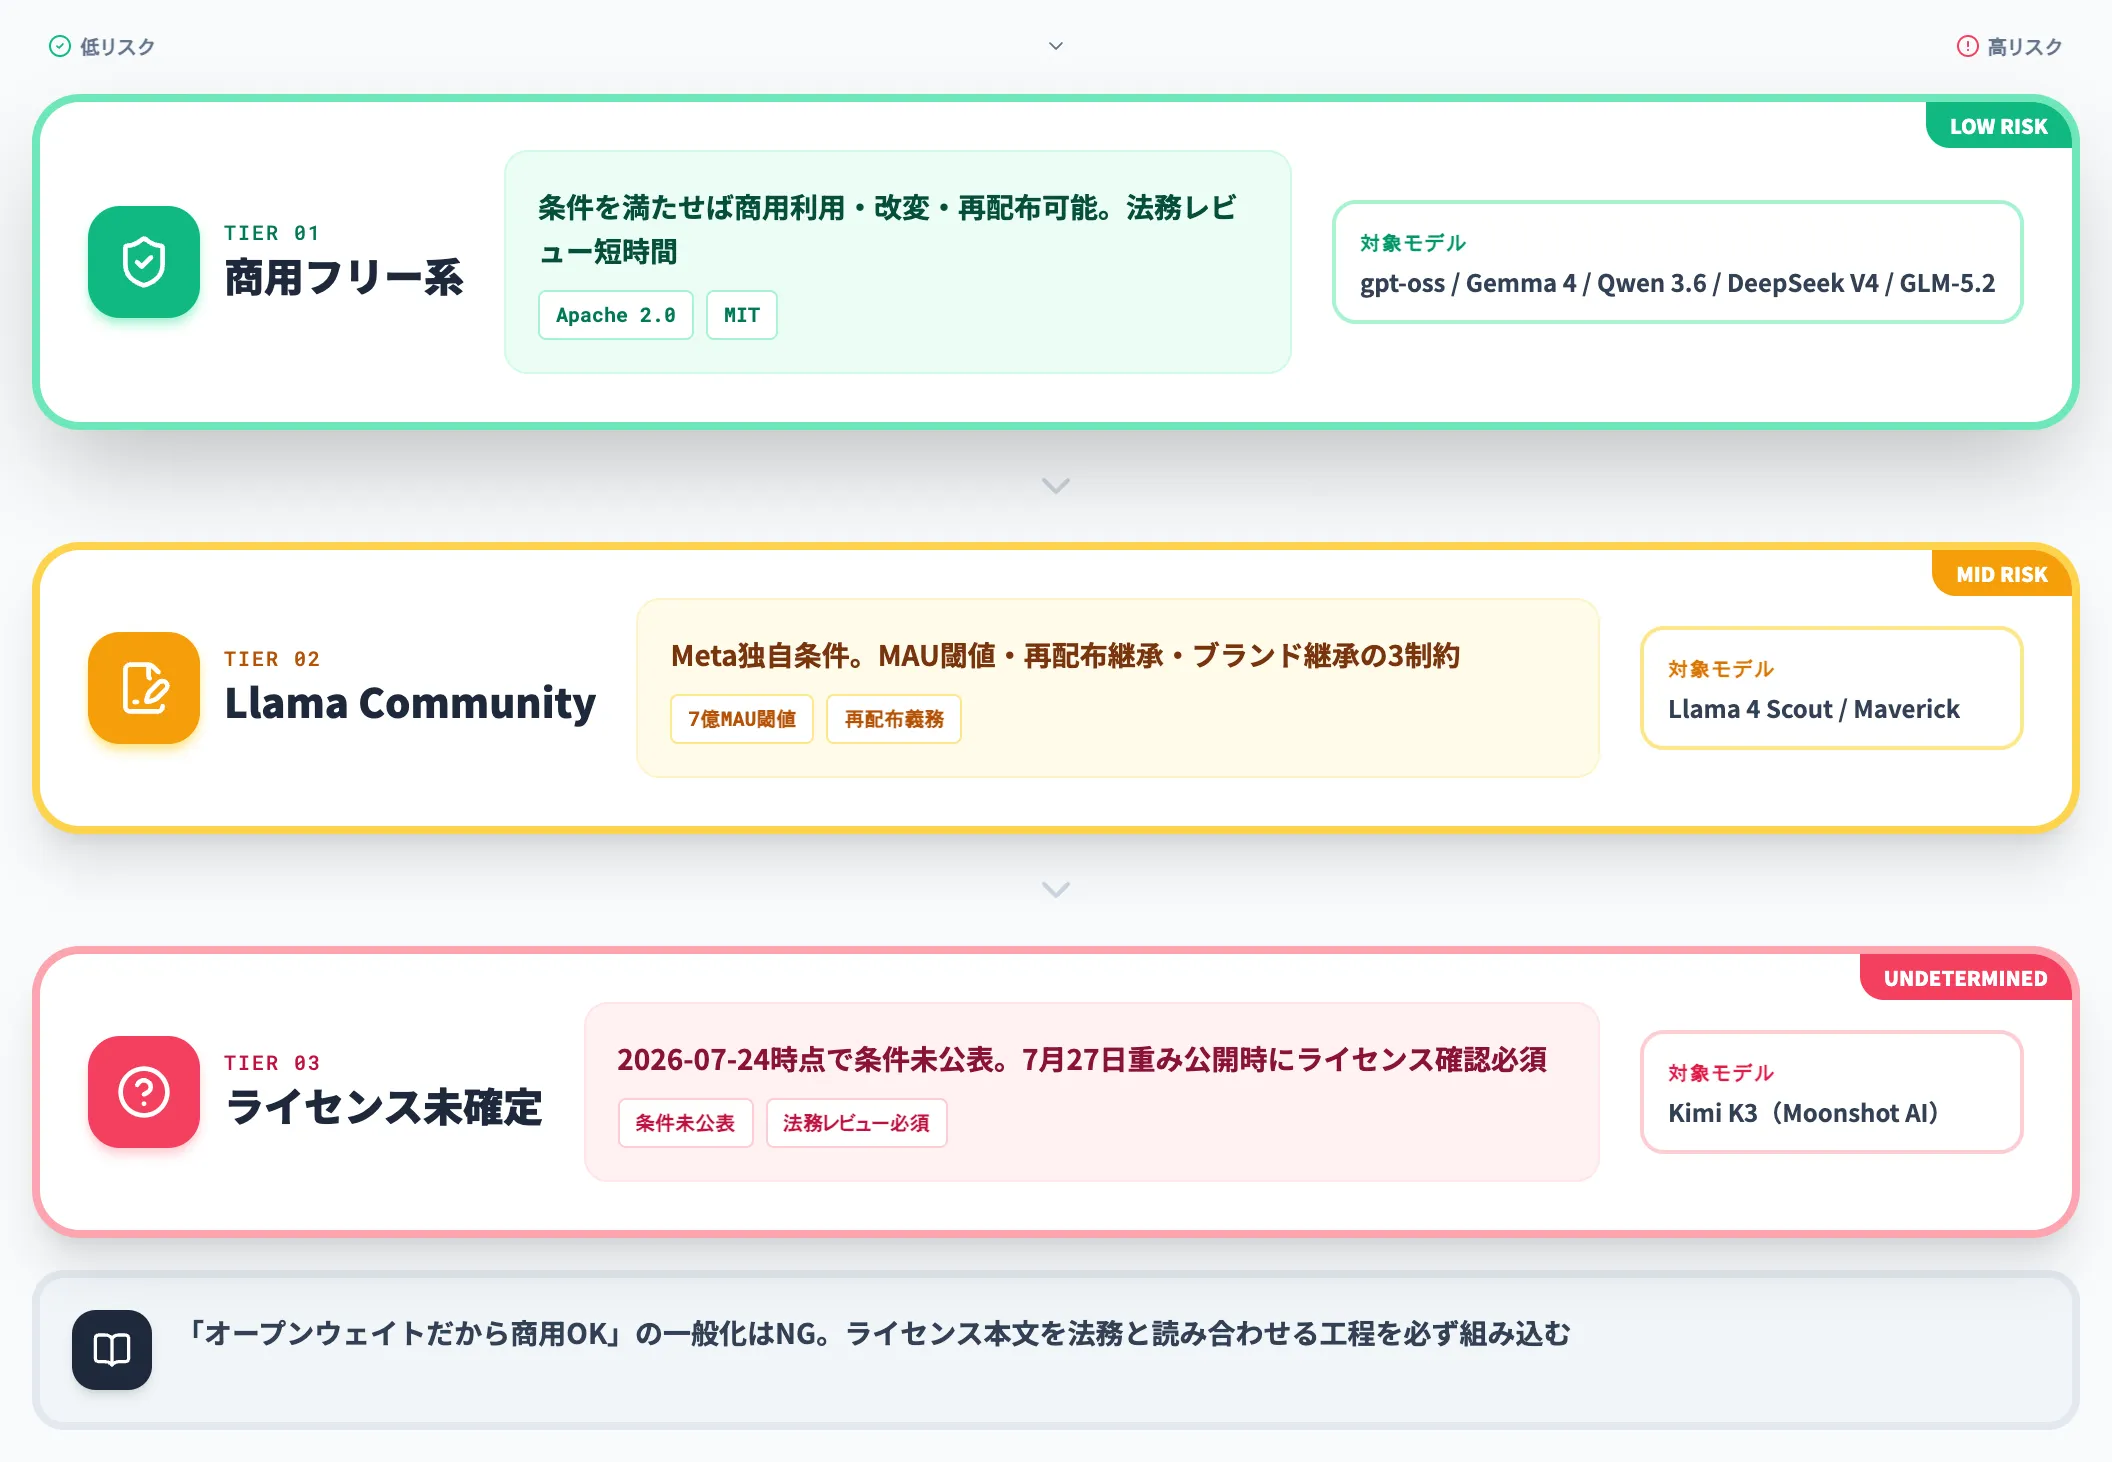The width and height of the screenshot is (2112, 1462).
Task: Click the 高リスク label text
Action: (2025, 46)
